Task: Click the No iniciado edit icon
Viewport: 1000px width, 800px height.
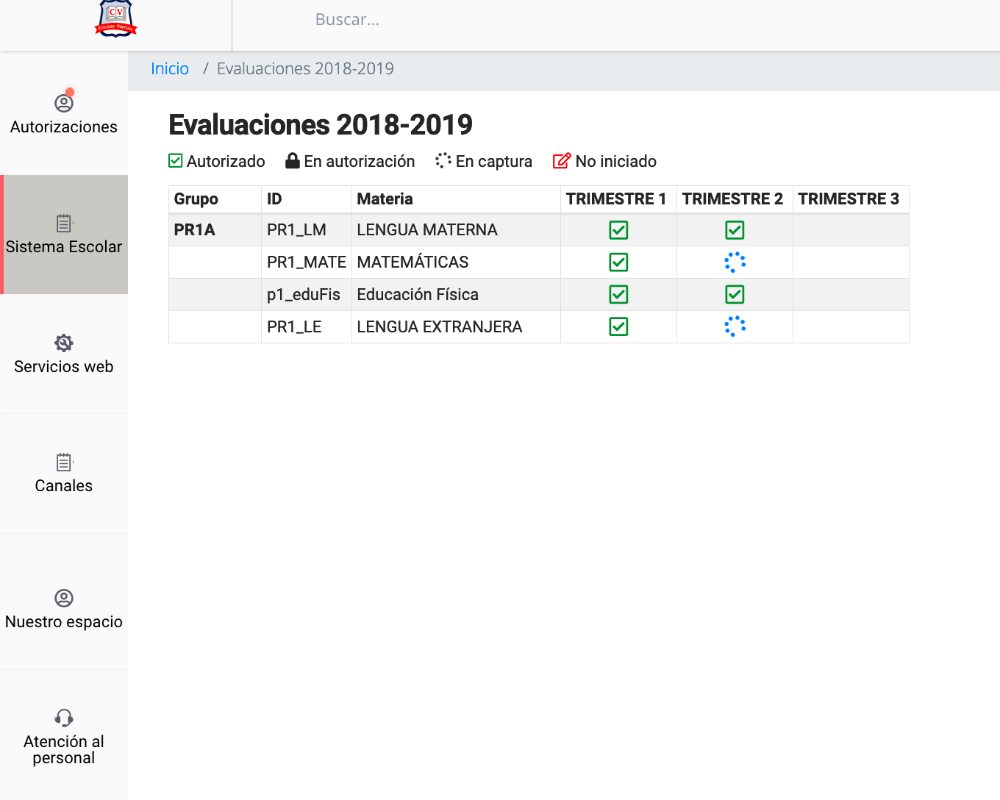Action: [561, 161]
